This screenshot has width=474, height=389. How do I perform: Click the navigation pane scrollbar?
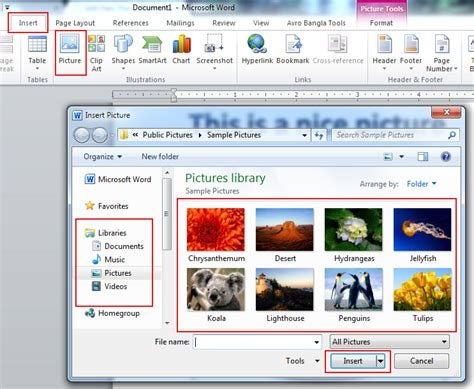[x=167, y=214]
